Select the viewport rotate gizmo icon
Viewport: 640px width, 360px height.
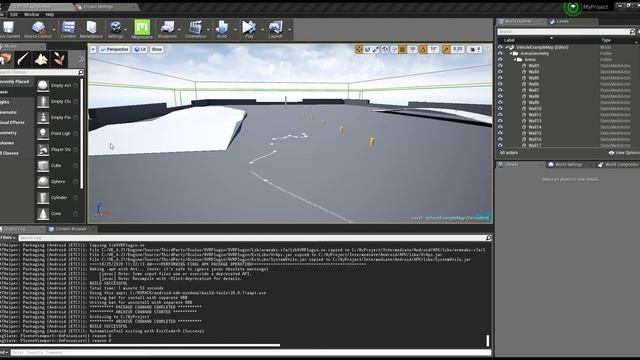tap(367, 49)
